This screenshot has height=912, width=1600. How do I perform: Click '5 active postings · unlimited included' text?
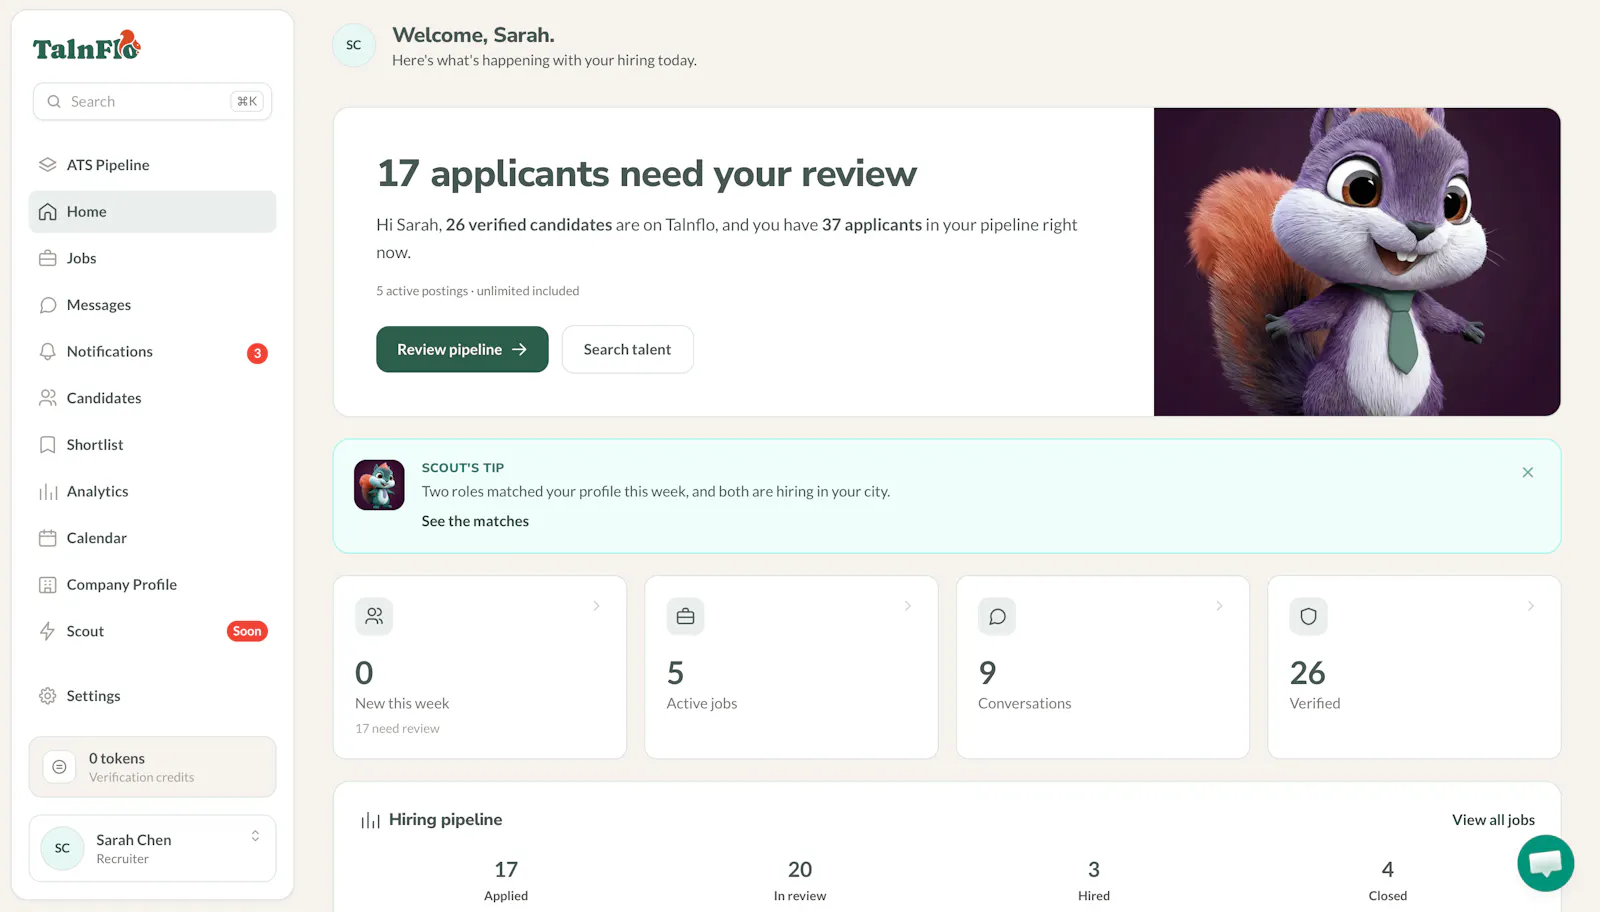point(477,291)
